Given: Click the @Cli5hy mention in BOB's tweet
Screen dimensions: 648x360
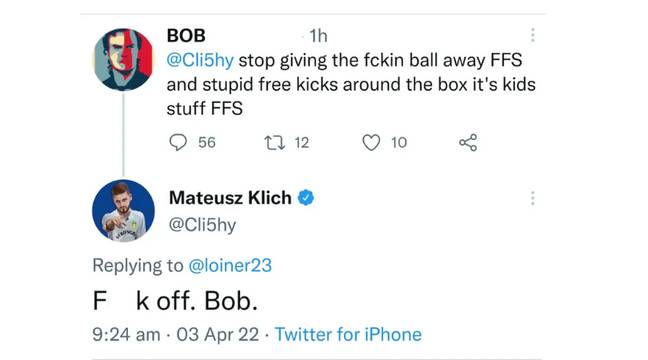Looking at the screenshot, I should [x=200, y=60].
